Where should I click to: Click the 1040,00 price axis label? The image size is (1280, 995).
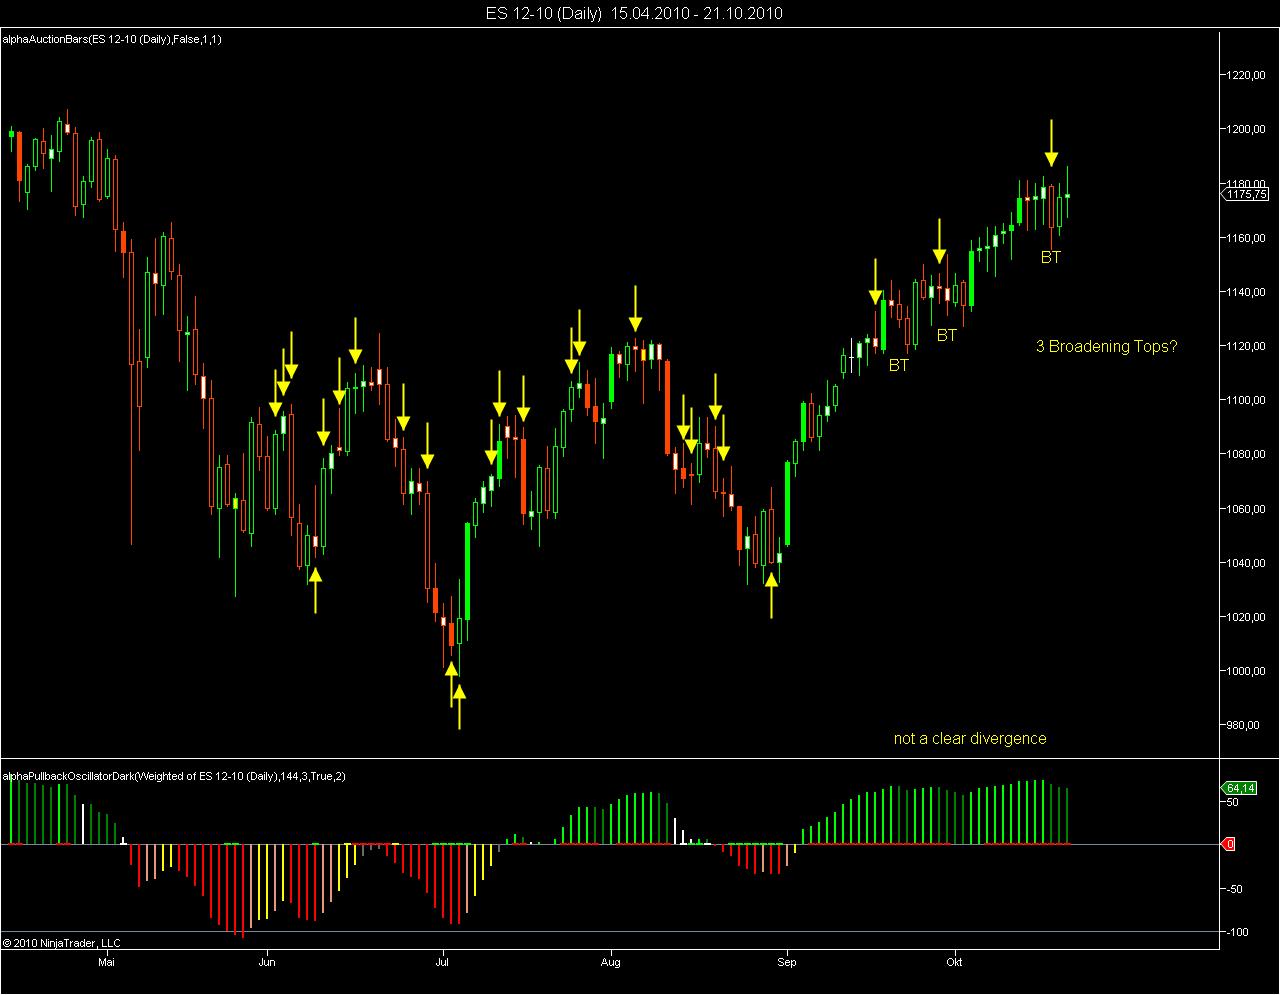(1247, 563)
